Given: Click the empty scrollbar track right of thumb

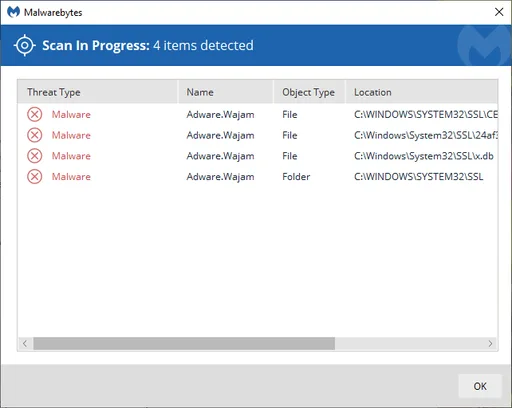Looking at the screenshot, I should [409, 343].
